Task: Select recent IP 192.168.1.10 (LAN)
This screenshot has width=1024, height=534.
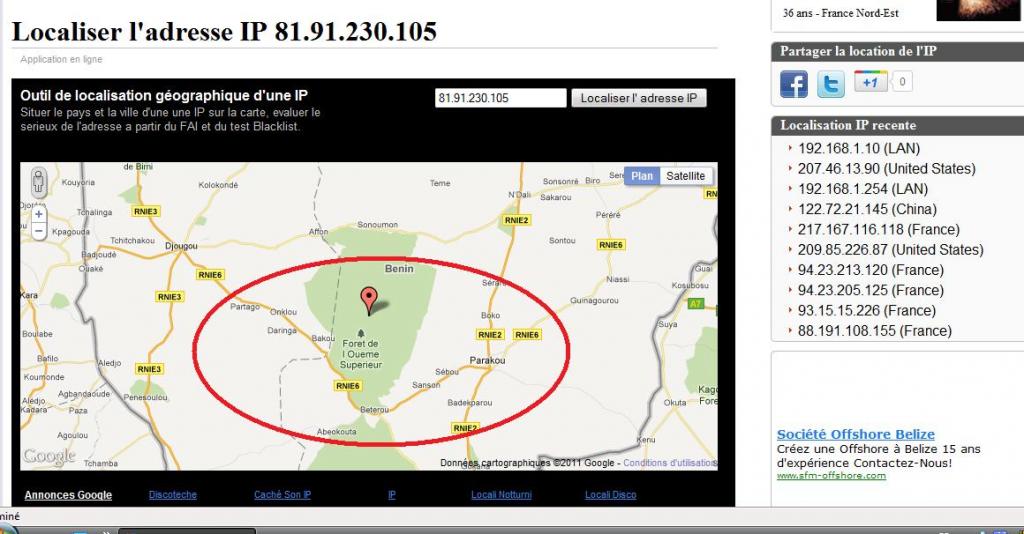Action: (859, 148)
